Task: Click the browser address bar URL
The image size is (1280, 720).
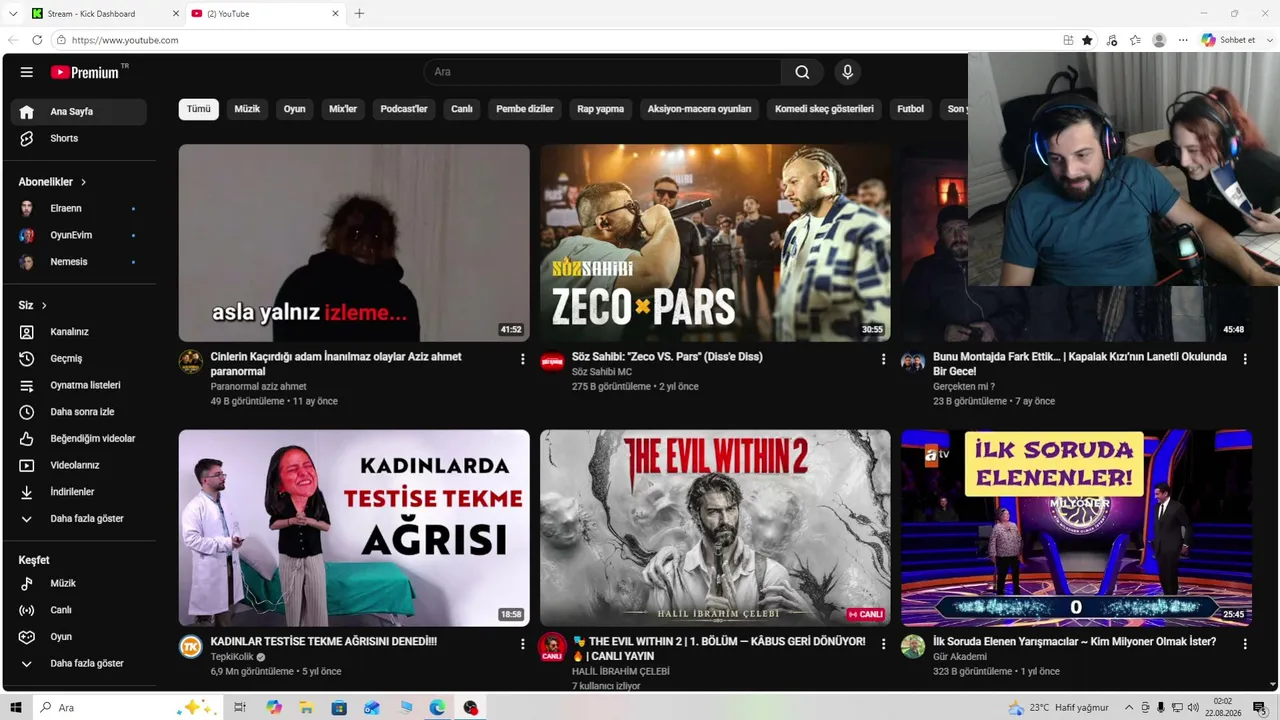Action: click(125, 40)
